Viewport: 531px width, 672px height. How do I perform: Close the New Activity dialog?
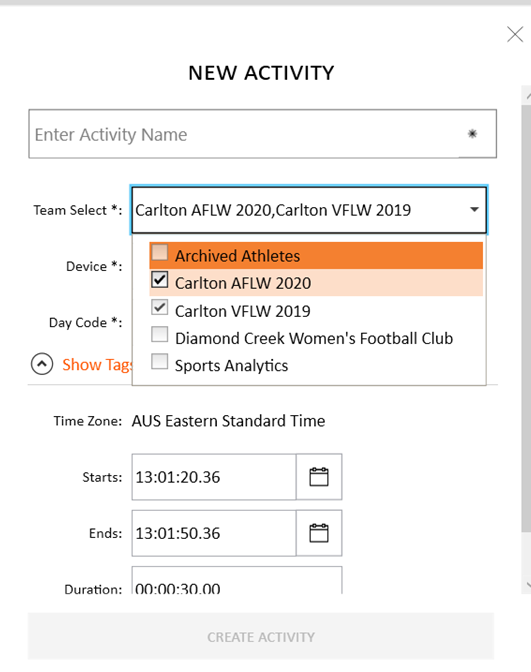tap(515, 34)
